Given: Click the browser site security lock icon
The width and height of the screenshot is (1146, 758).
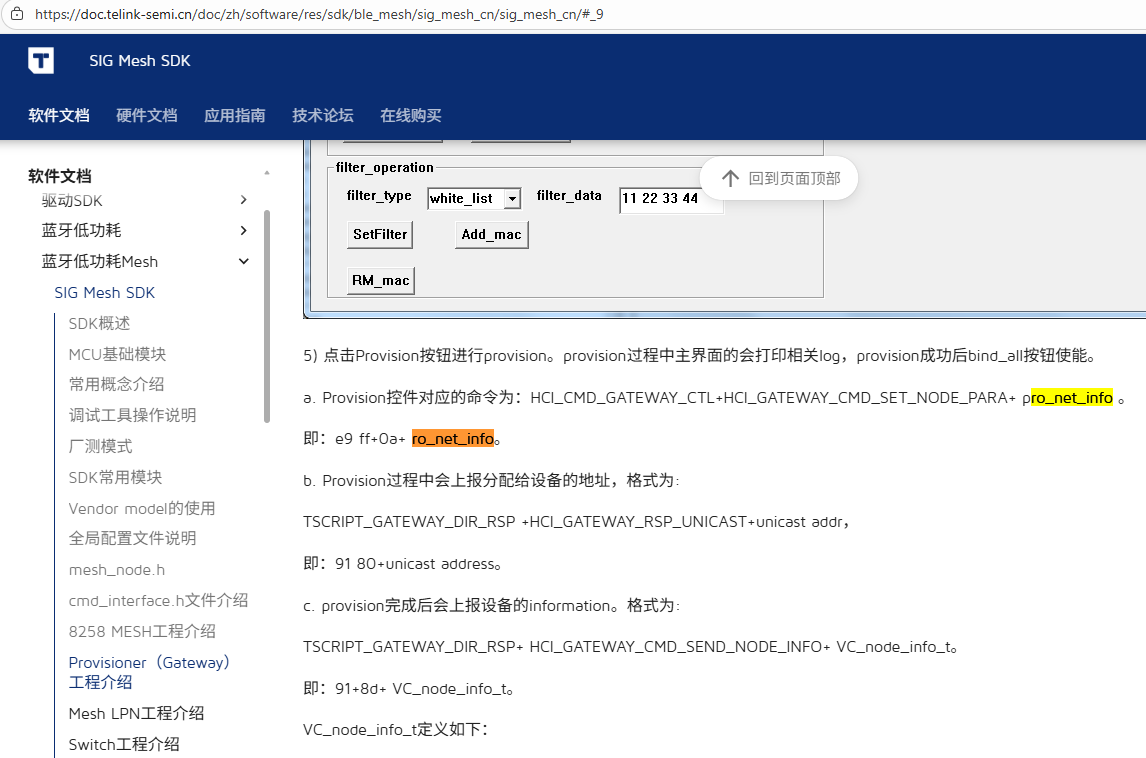Looking at the screenshot, I should [17, 15].
